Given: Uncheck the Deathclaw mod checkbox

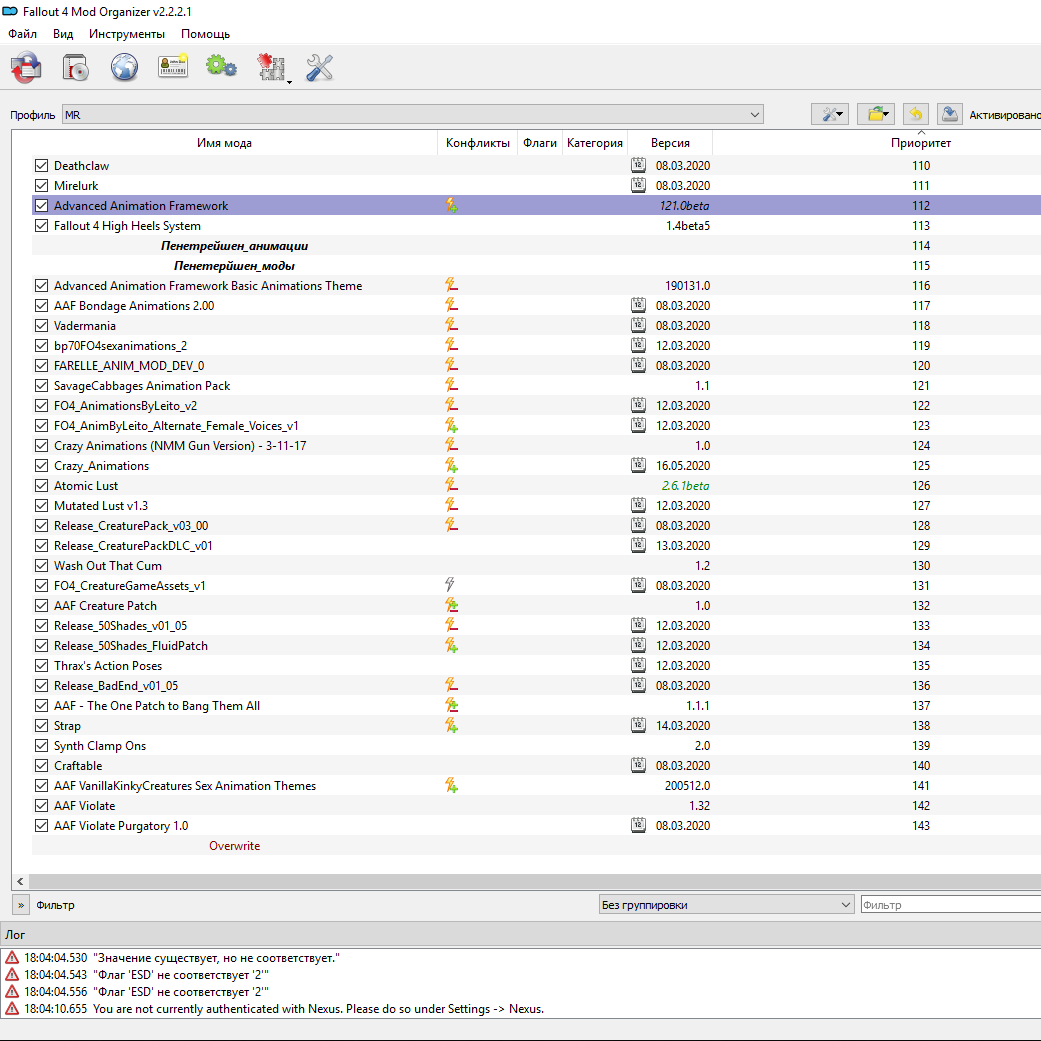Looking at the screenshot, I should tap(41, 165).
